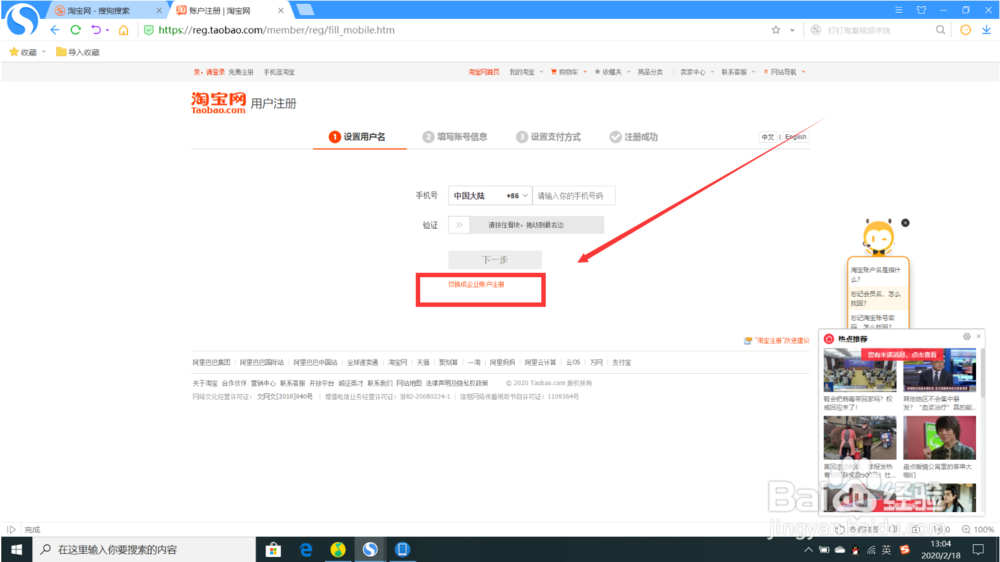This screenshot has height=562, width=1000.
Task: Launch Edge browser from the taskbar
Action: 306,549
